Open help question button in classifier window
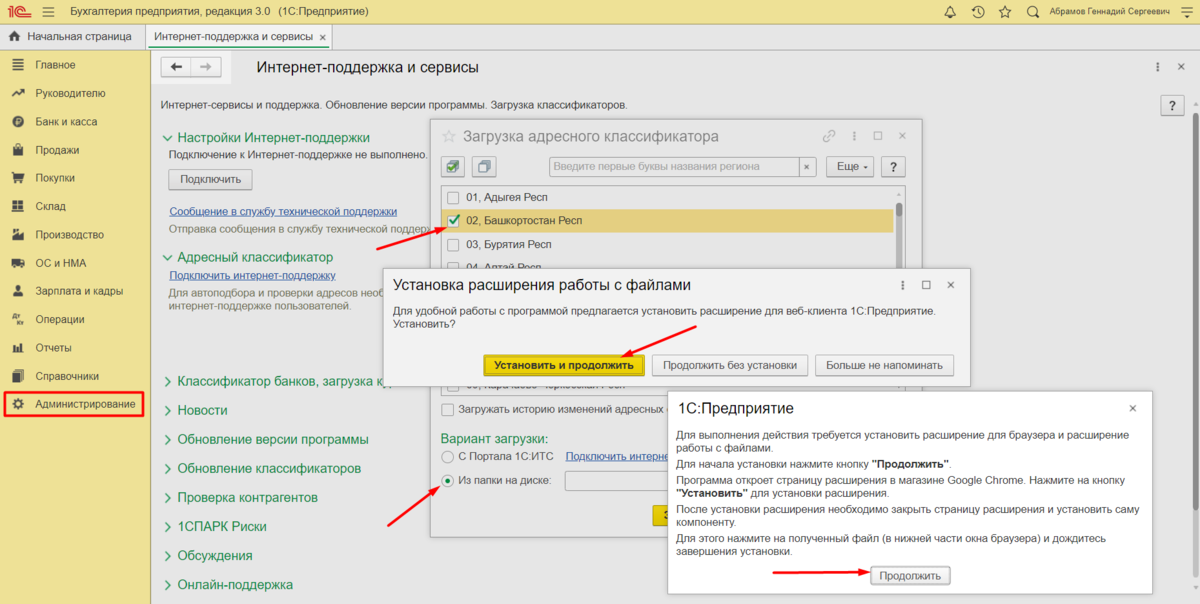The image size is (1200, 604). 893,167
